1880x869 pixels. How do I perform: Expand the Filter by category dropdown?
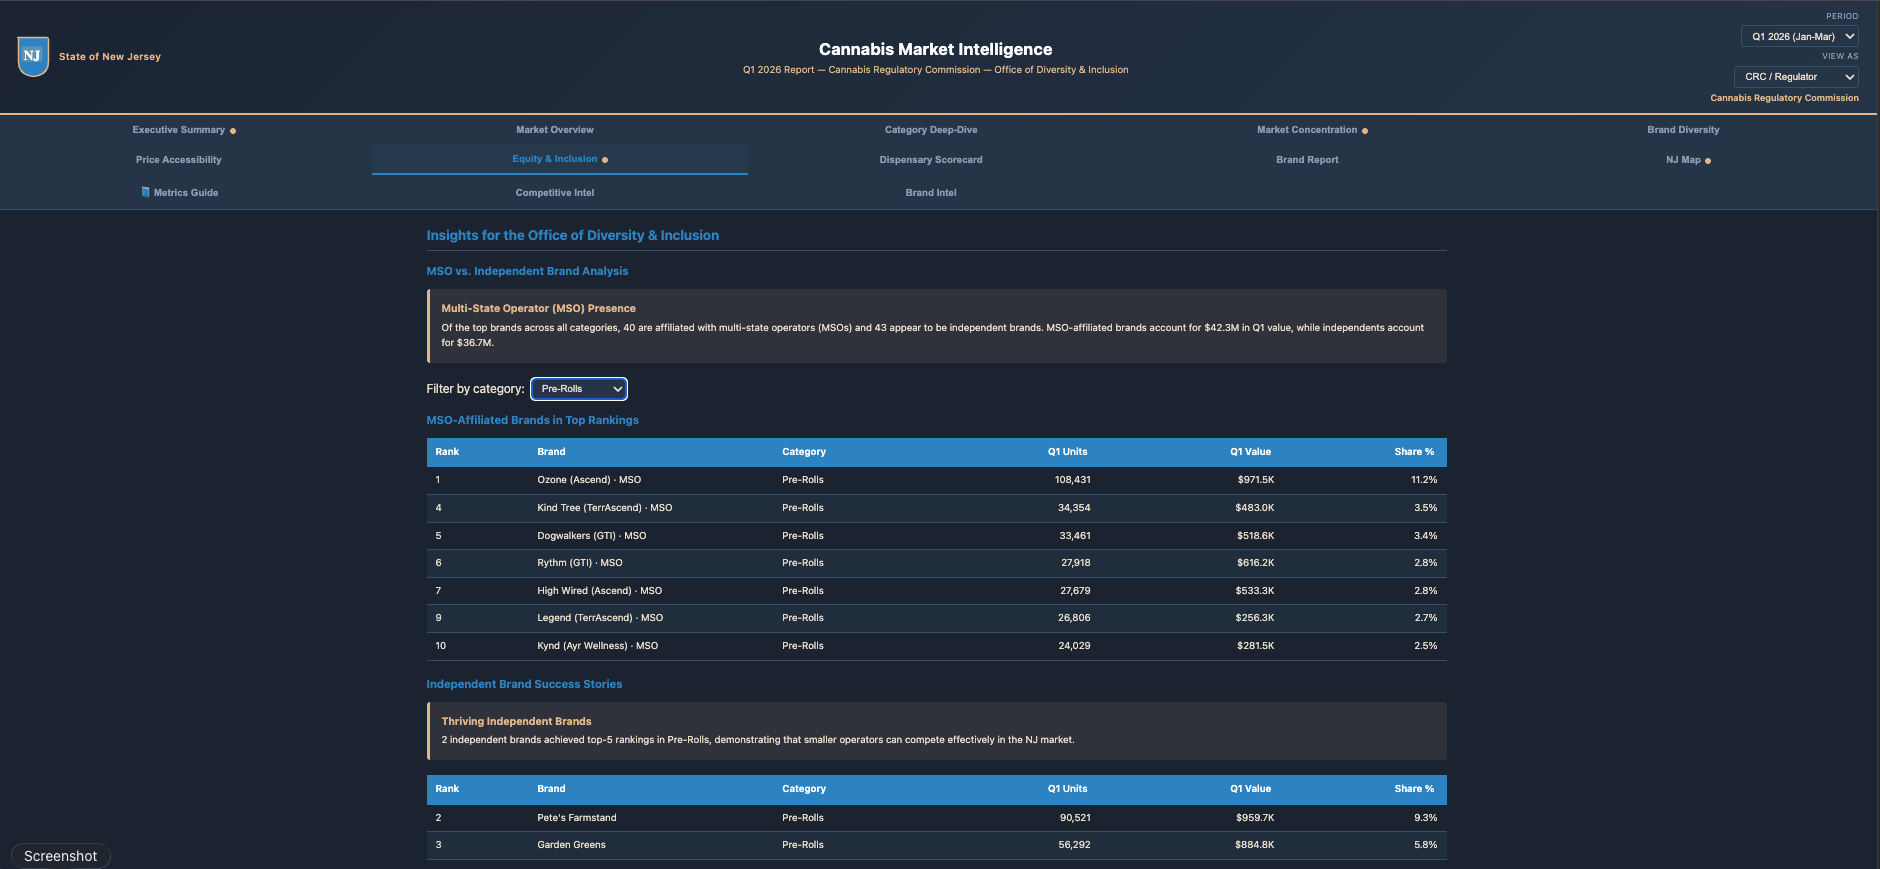pos(579,389)
